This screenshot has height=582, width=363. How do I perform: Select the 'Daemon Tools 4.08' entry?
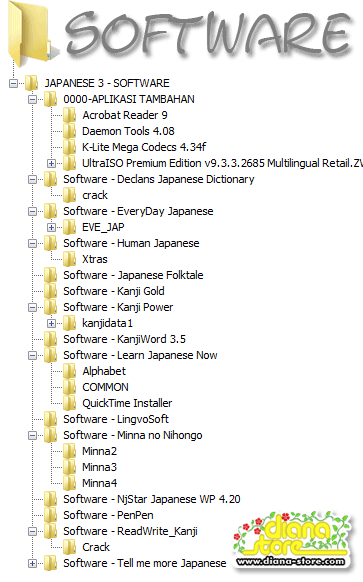[128, 131]
